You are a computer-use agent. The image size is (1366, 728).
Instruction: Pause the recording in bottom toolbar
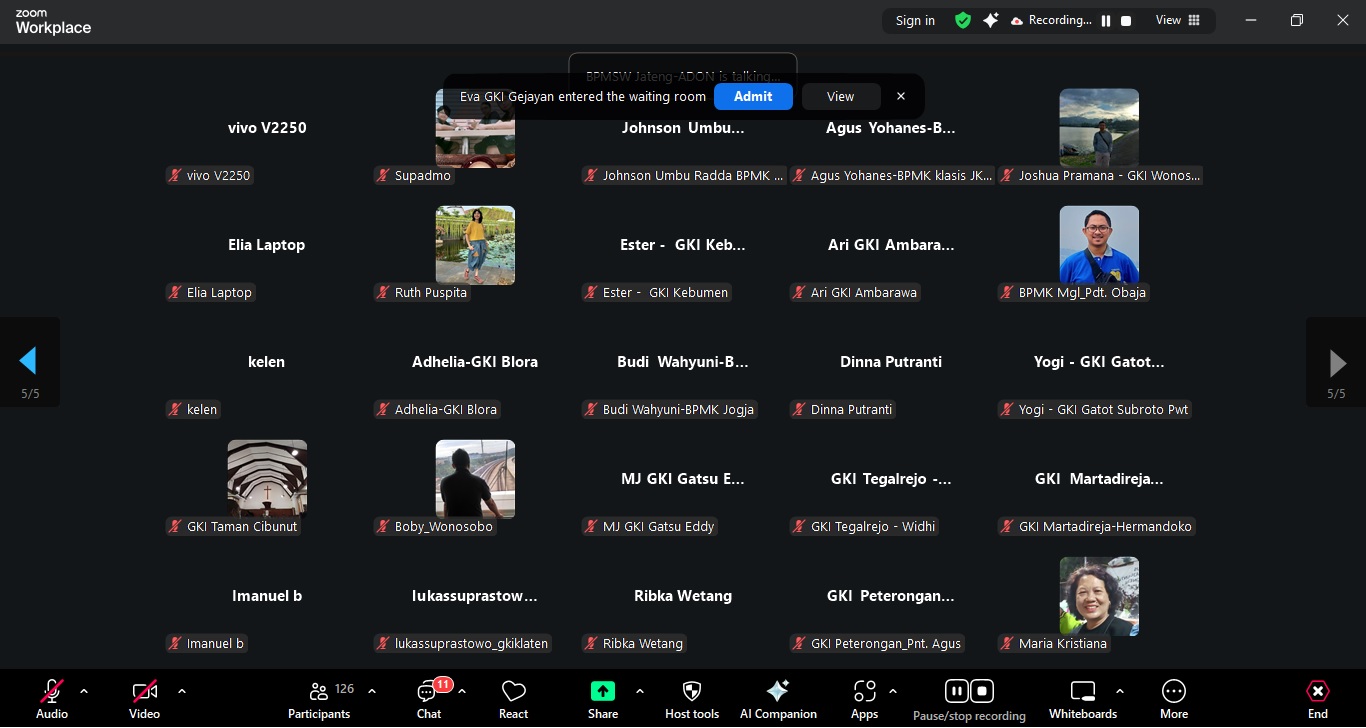tap(956, 691)
